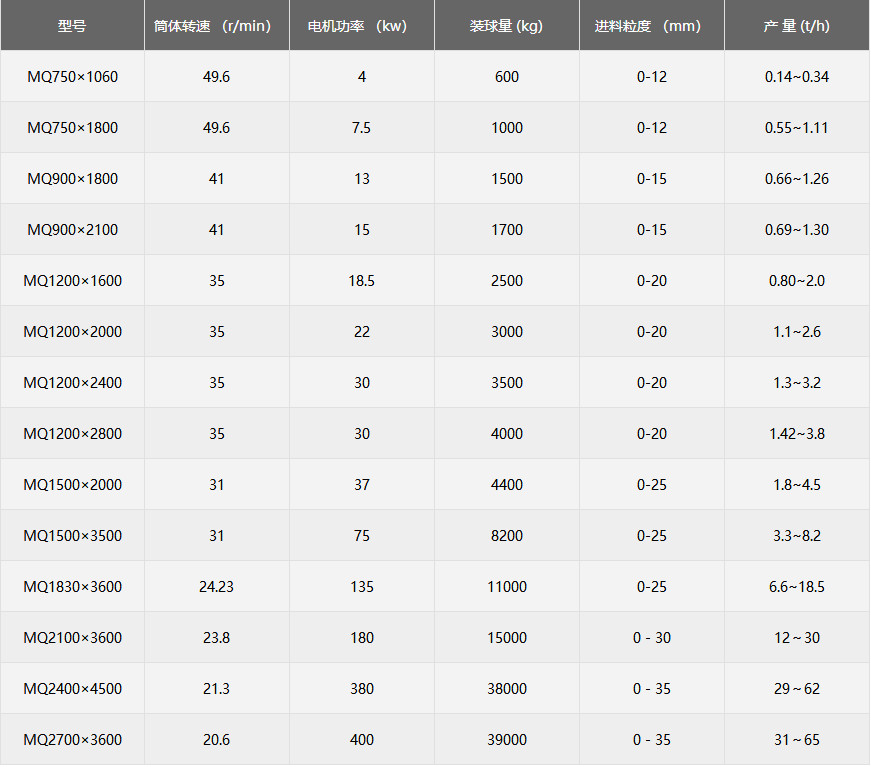This screenshot has height=767, width=871.
Task: Select the 6.6~18.5 output cell
Action: click(x=797, y=587)
